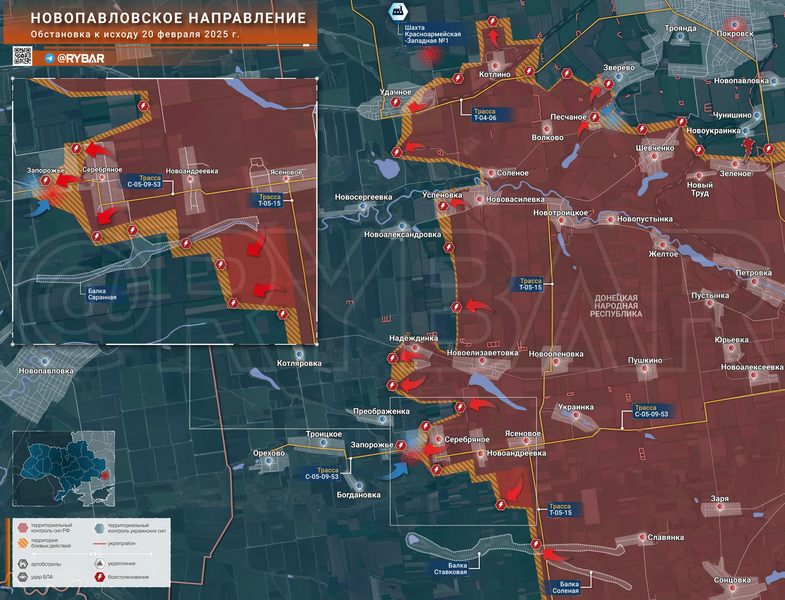Click the Балка Саранная label in inset
785x600 pixels.
point(100,293)
